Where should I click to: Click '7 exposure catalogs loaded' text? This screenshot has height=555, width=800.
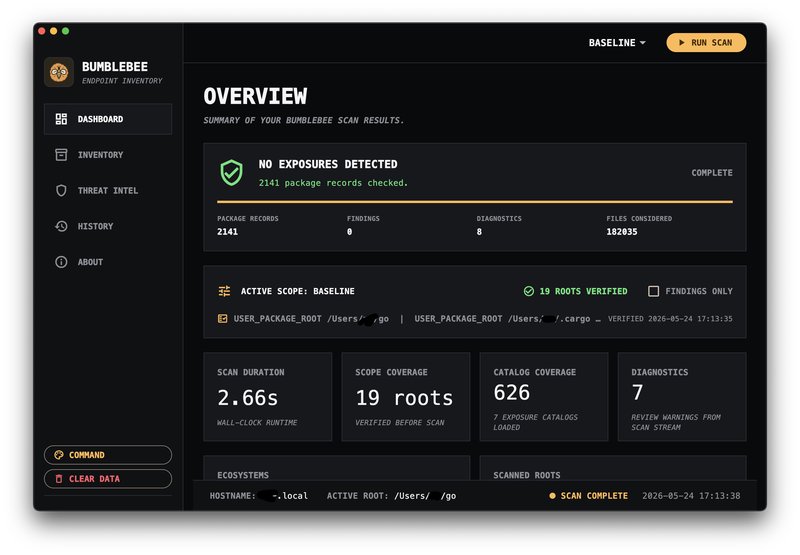(535, 422)
